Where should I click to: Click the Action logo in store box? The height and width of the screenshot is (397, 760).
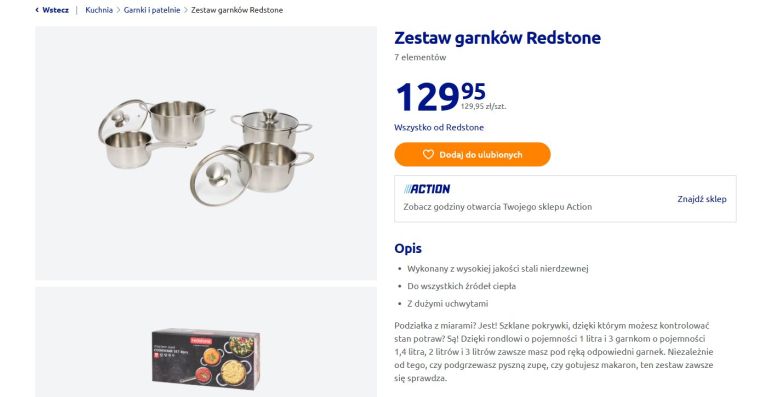click(x=427, y=189)
